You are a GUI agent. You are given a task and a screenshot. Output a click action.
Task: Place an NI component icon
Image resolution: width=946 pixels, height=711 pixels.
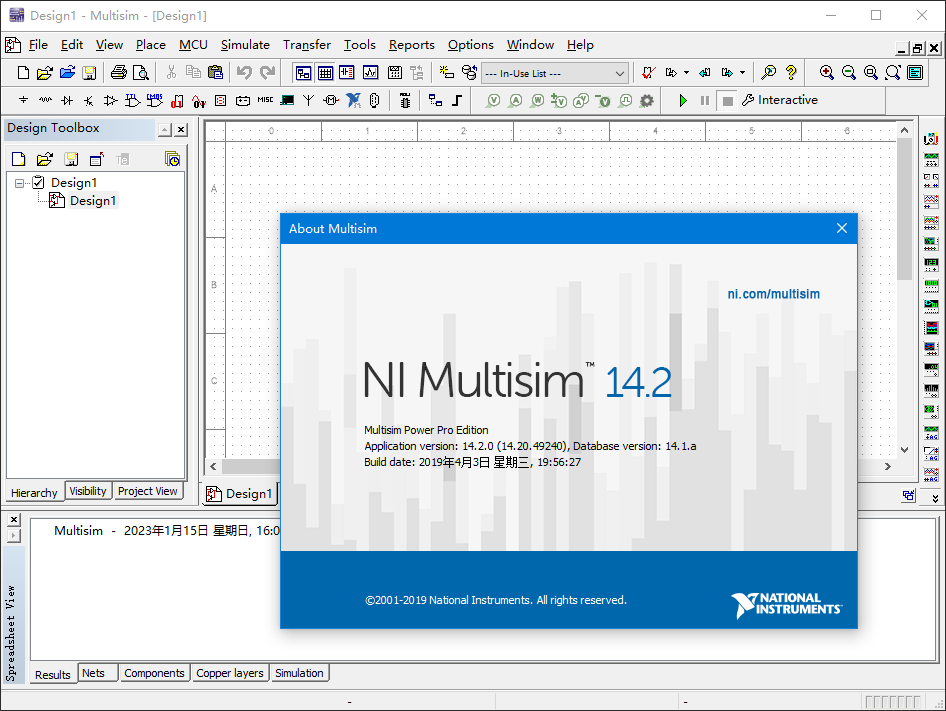pyautogui.click(x=353, y=100)
